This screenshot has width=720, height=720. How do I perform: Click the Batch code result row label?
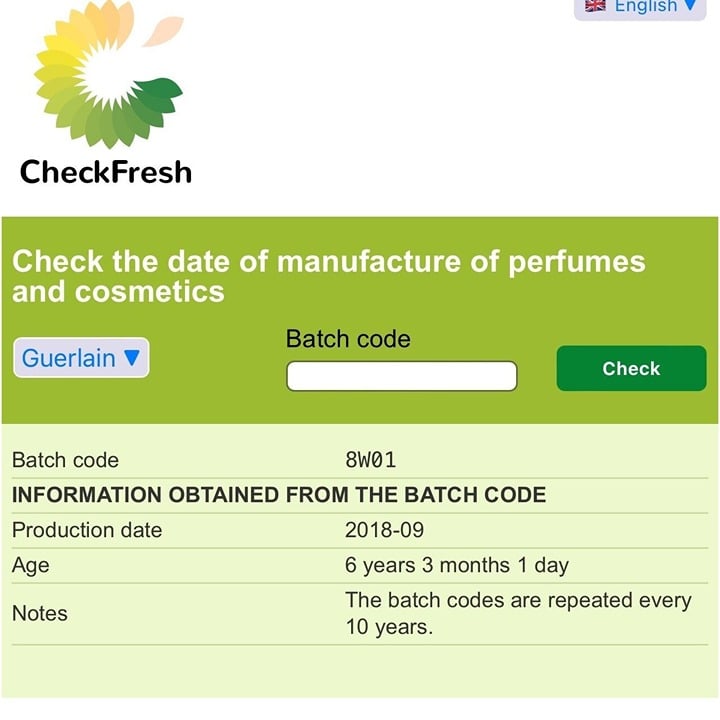[65, 460]
